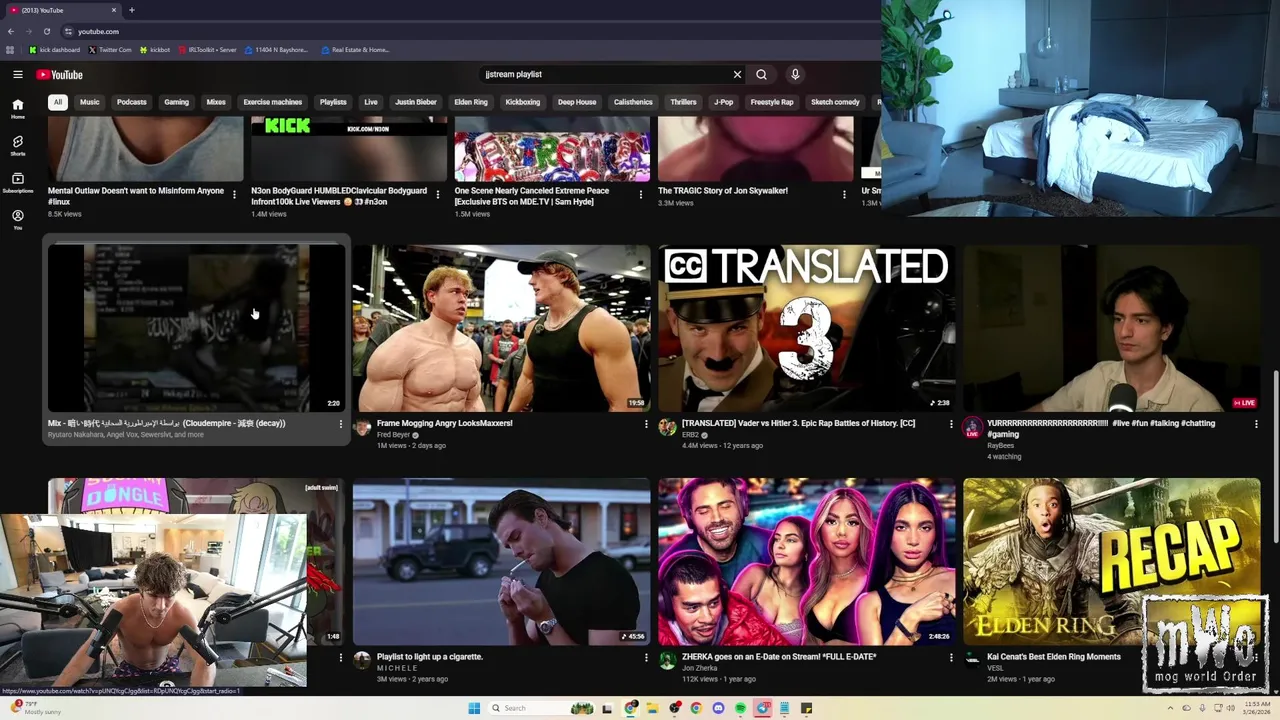Open more options for Mix Cloudempire item
Viewport: 1280px width, 720px height.
pyautogui.click(x=340, y=424)
